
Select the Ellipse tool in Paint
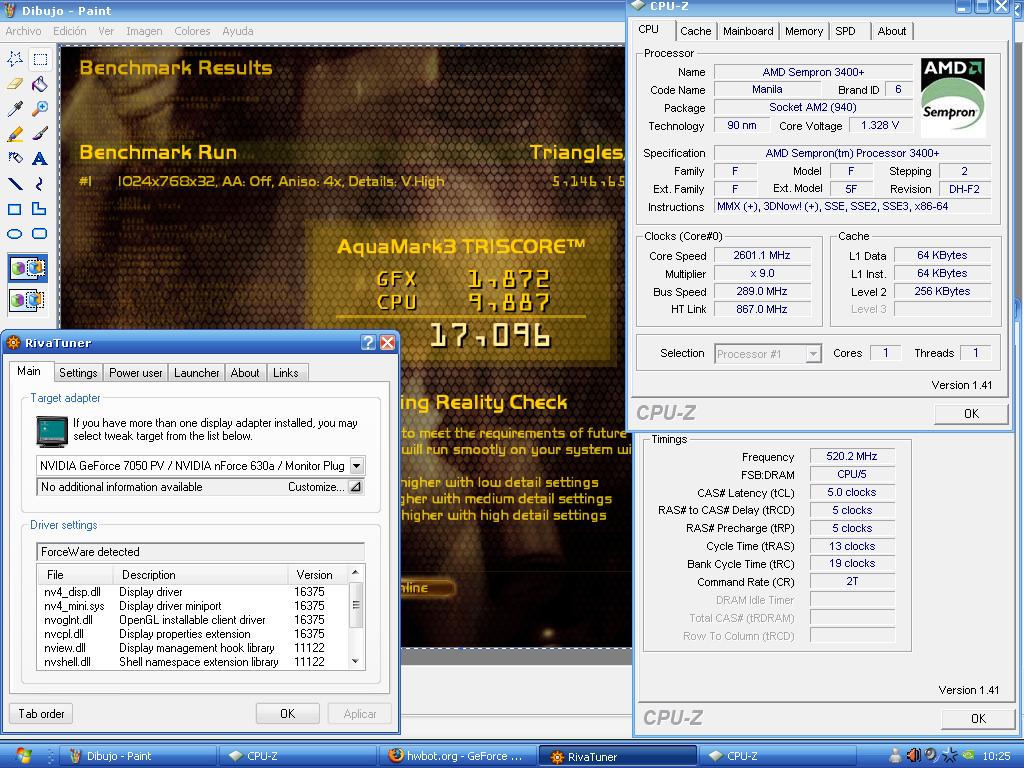pyautogui.click(x=14, y=234)
